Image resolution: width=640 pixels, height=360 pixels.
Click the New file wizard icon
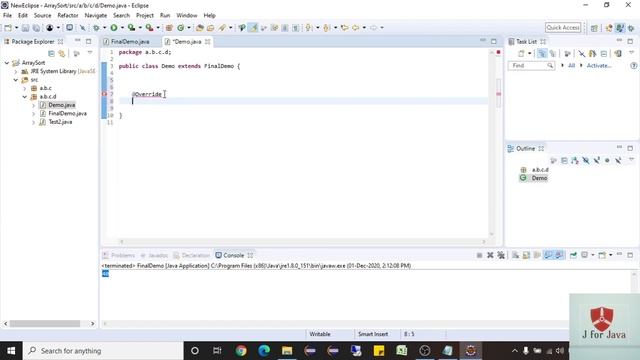pos(8,28)
